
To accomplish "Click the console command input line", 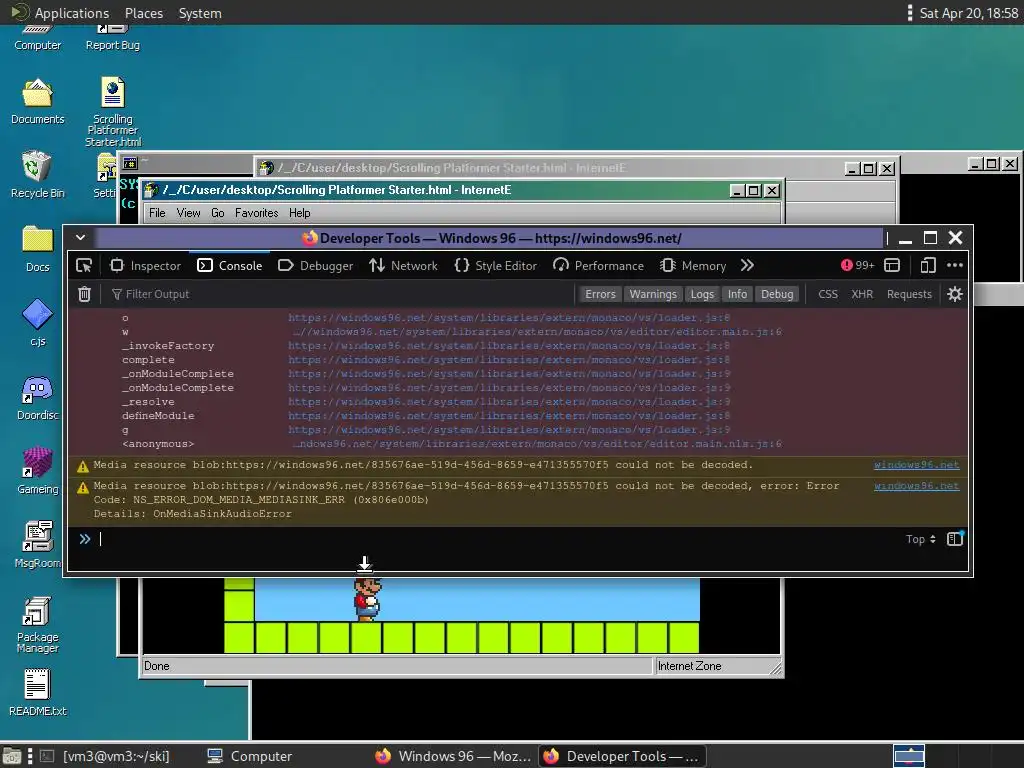I will (496, 539).
